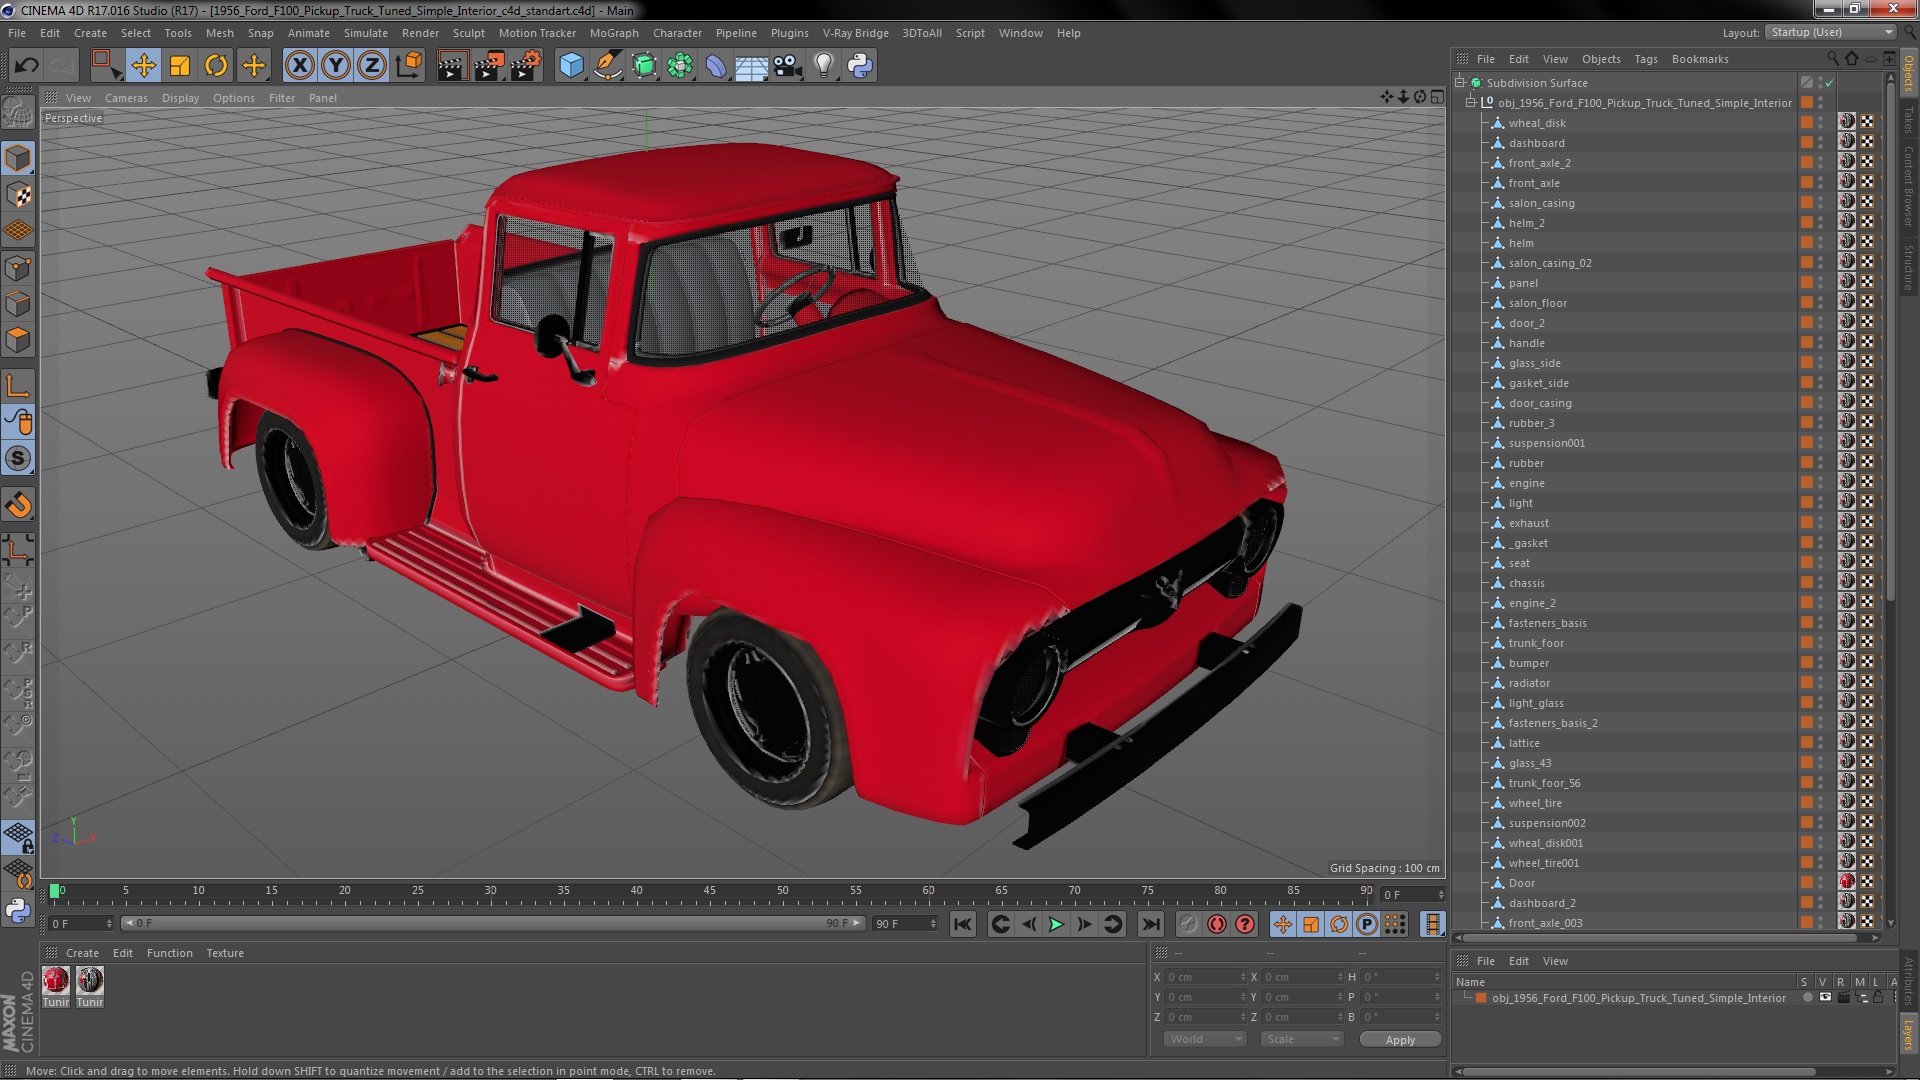Click the Python icon in top toolbar
1920x1080 pixels.
click(860, 66)
